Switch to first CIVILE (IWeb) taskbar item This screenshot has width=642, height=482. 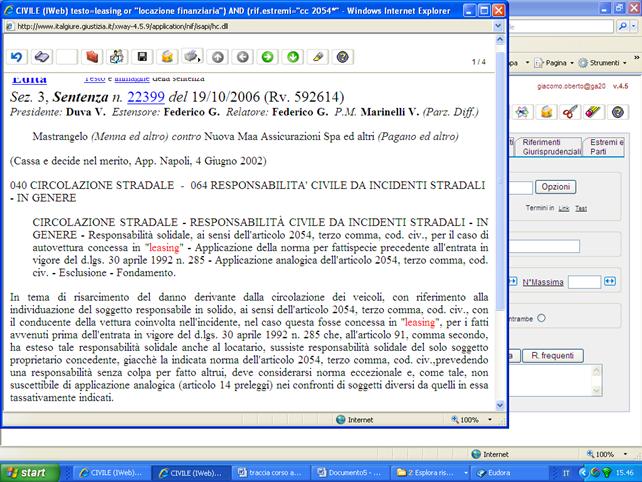(x=110, y=473)
